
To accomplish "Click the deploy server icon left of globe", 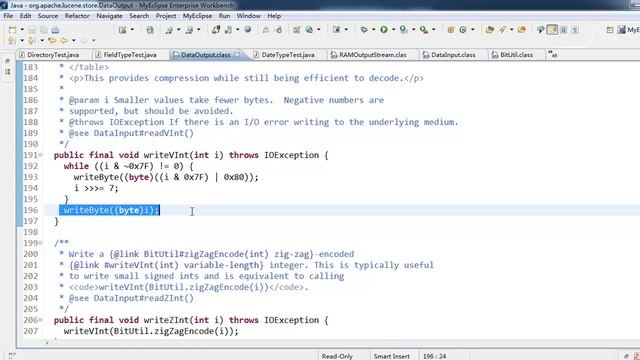I will point(228,29).
